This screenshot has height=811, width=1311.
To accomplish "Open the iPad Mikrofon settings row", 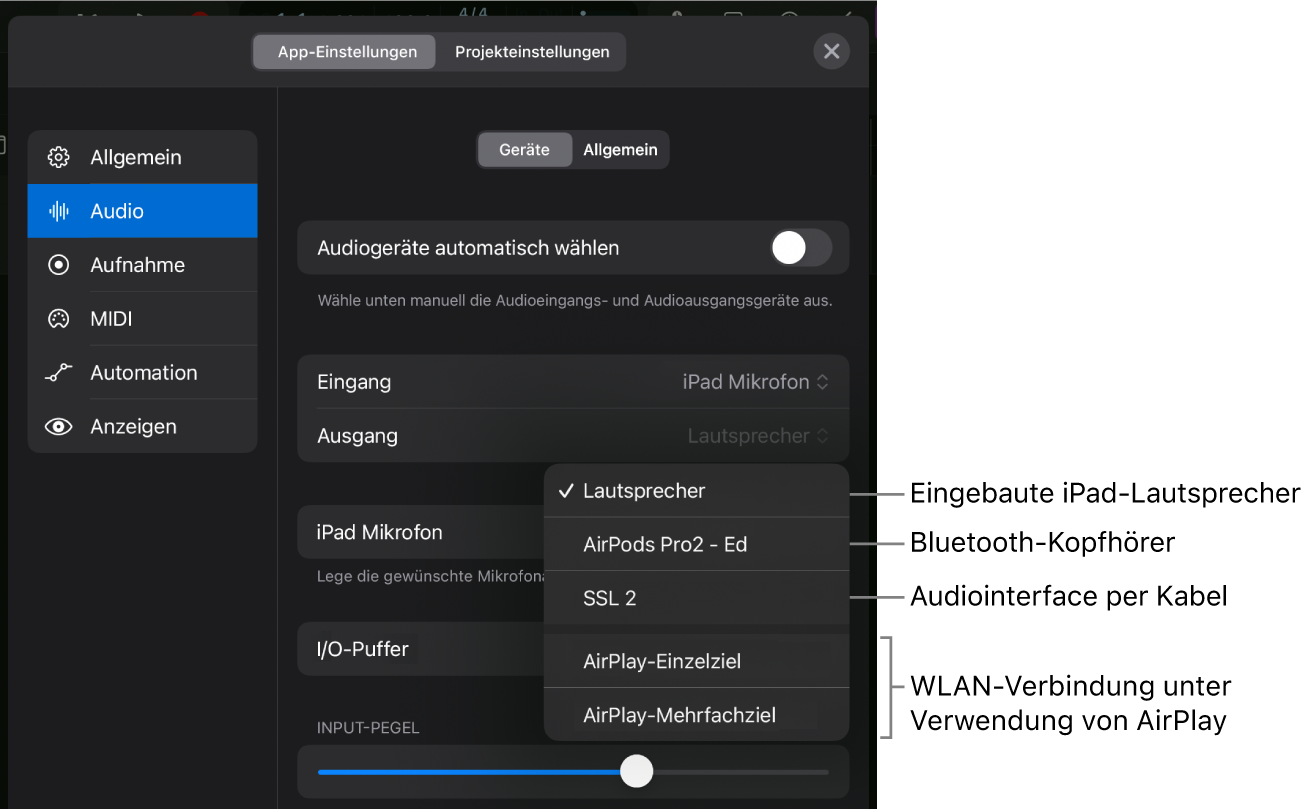I will tap(421, 532).
